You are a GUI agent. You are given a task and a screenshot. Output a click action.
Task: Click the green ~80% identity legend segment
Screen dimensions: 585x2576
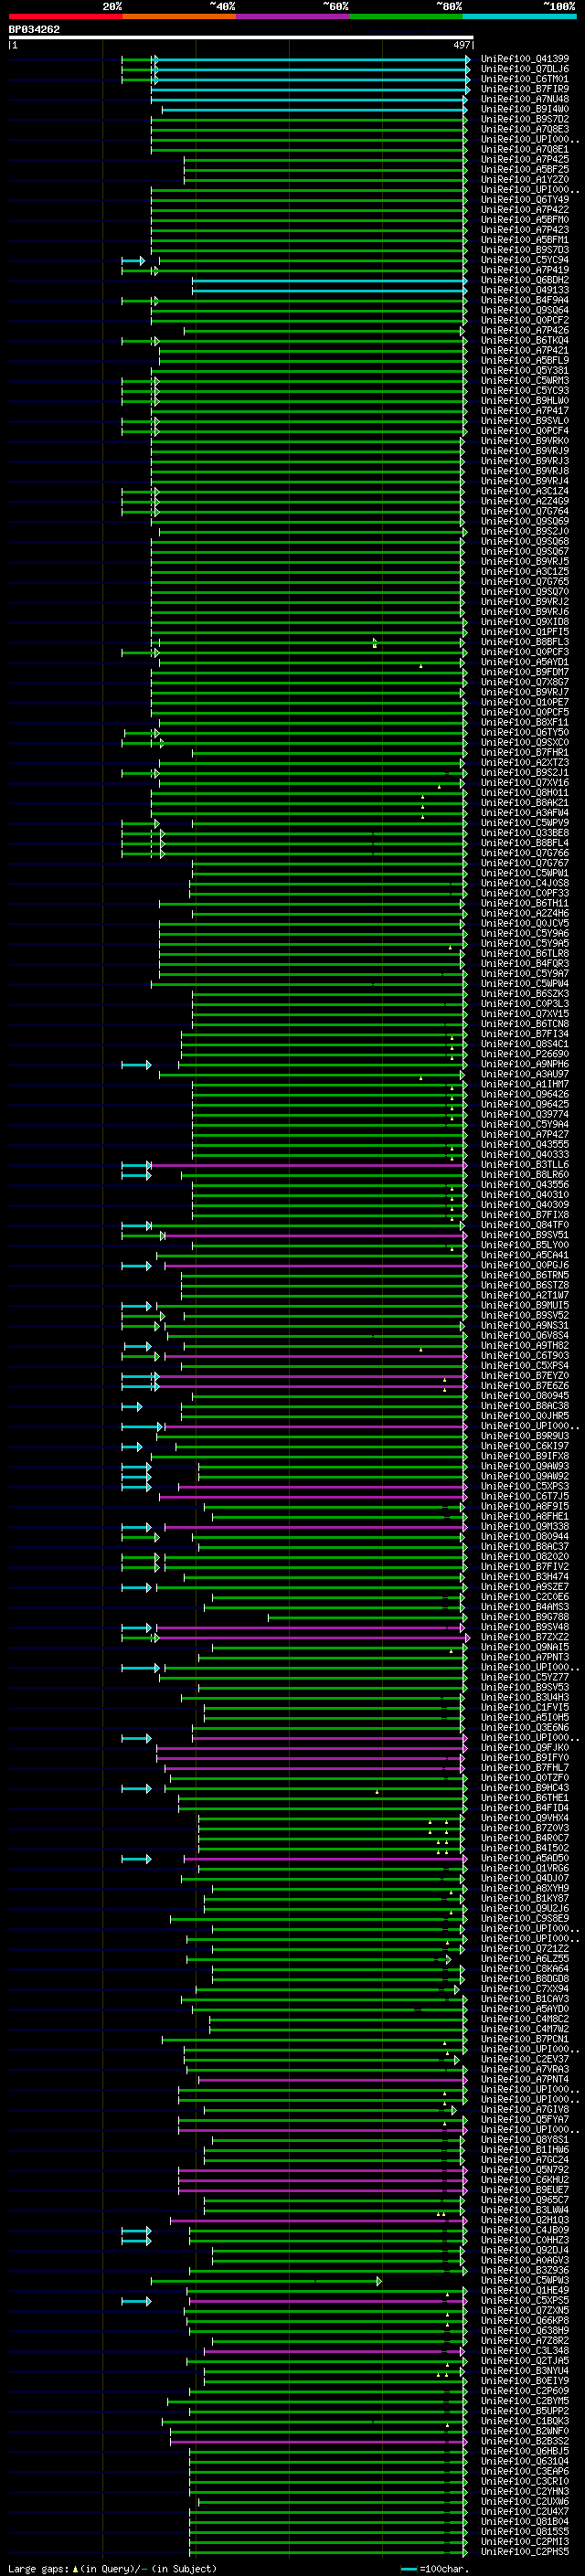point(405,16)
